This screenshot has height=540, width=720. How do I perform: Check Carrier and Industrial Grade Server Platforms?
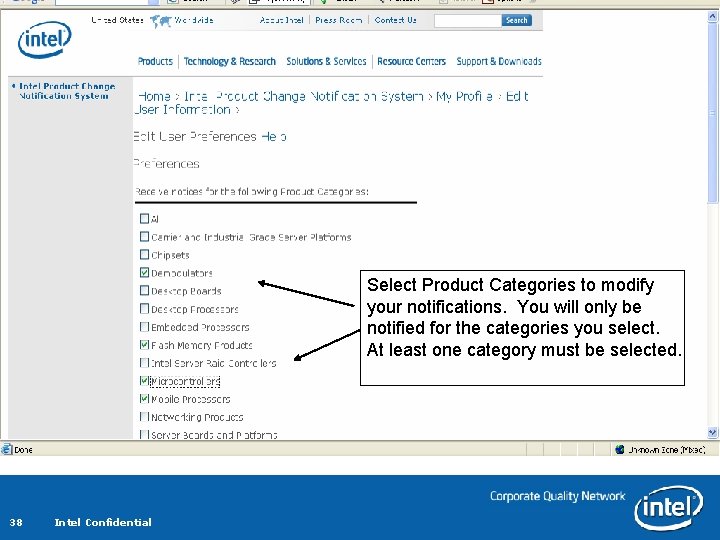pyautogui.click(x=145, y=236)
